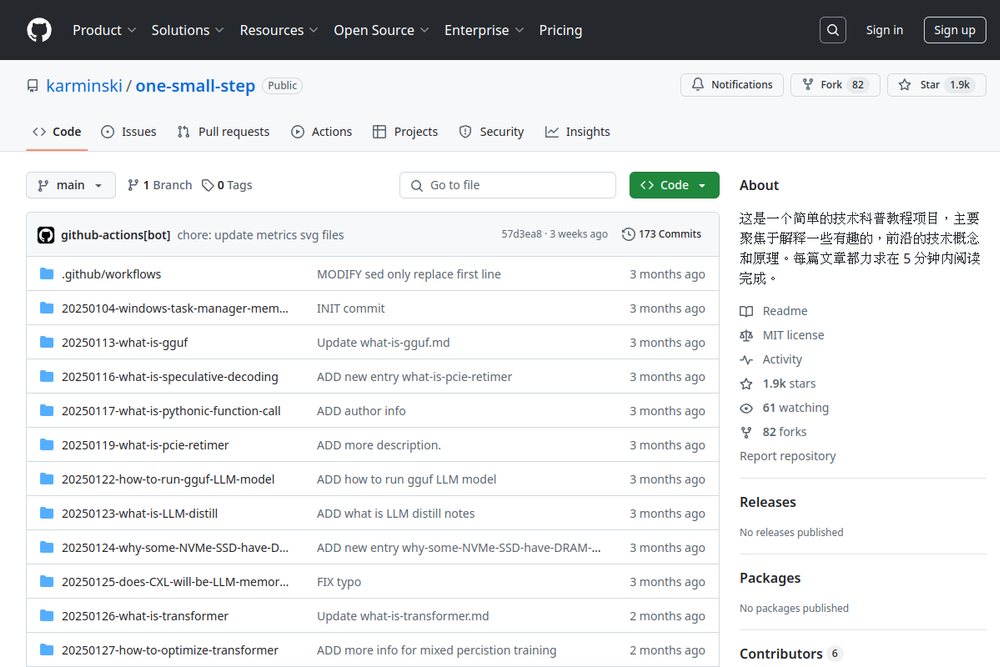Star the repository with Star button
Image resolution: width=1000 pixels, height=667 pixels.
pos(936,85)
